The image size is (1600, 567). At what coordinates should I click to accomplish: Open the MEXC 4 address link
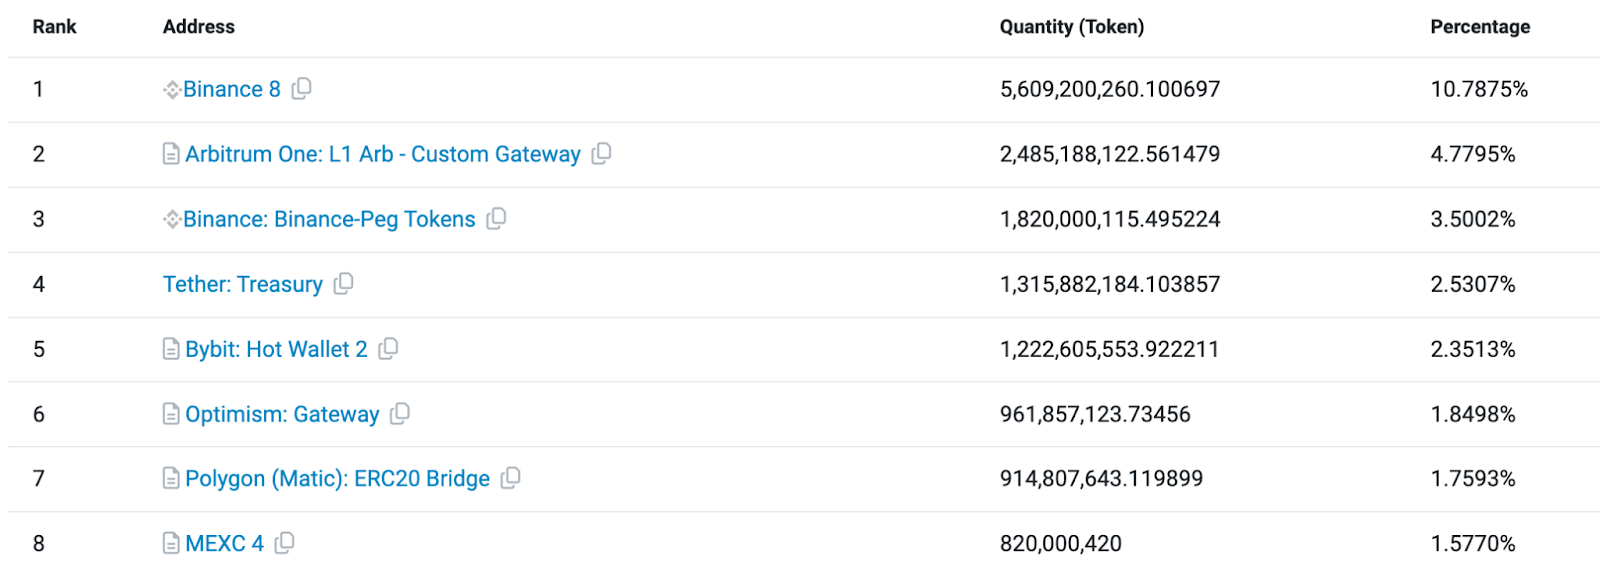[x=224, y=544]
